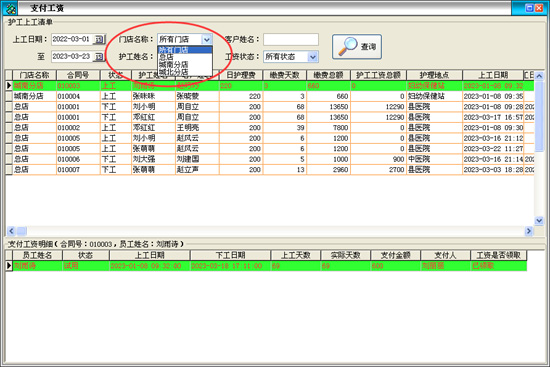The height and width of the screenshot is (367, 550).
Task: Choose 城南分店 from the store list
Action: [185, 64]
